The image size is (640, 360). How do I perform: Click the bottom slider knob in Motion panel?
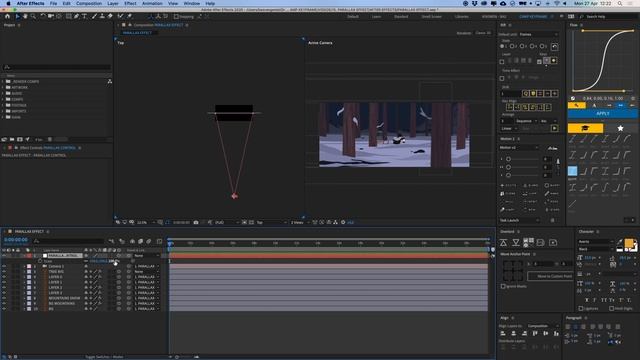[509, 175]
